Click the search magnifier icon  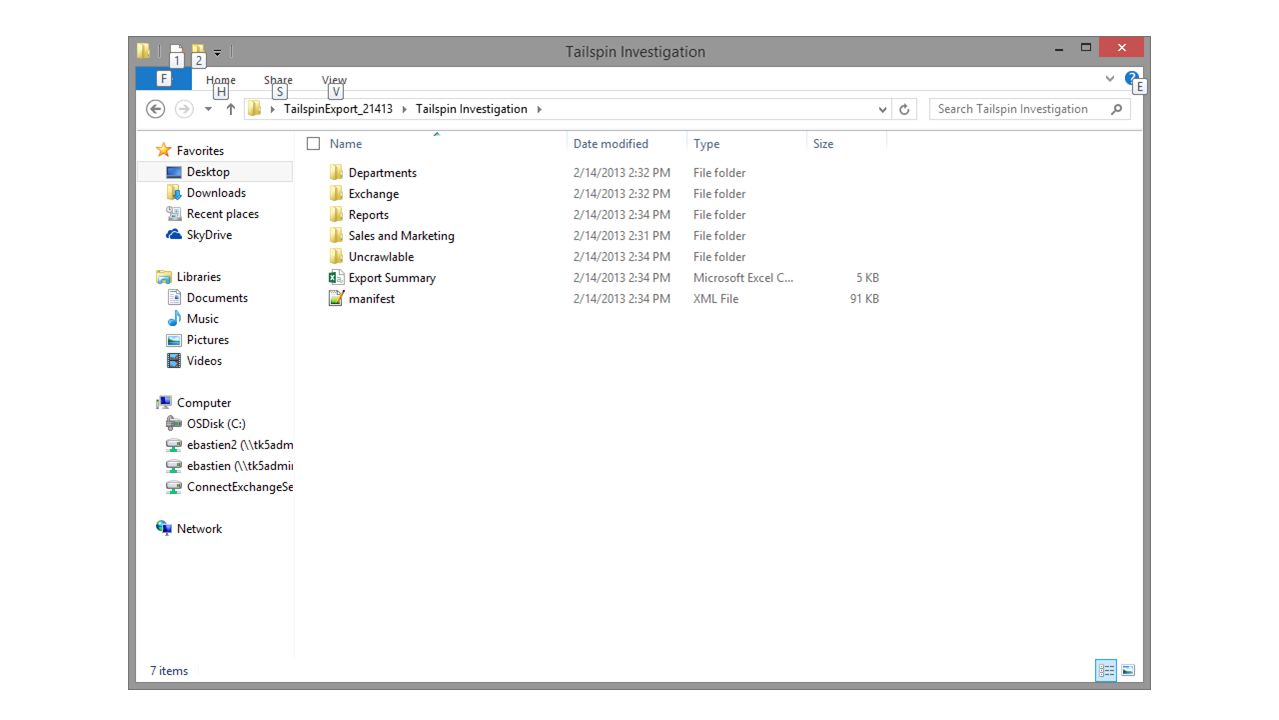(x=1117, y=109)
